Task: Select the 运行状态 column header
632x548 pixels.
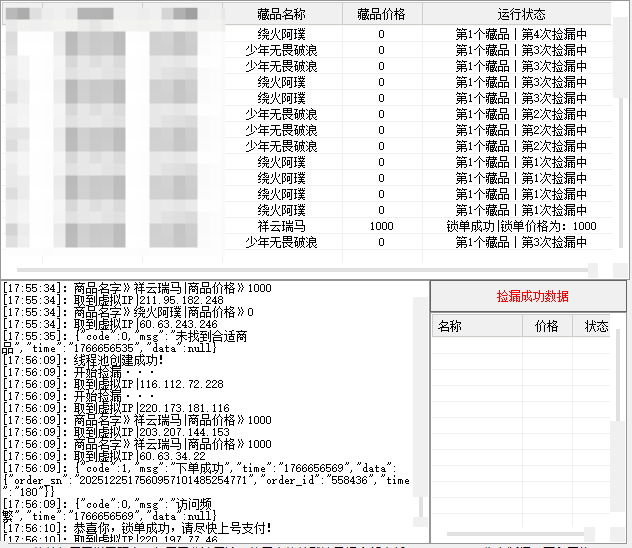Action: [521, 14]
